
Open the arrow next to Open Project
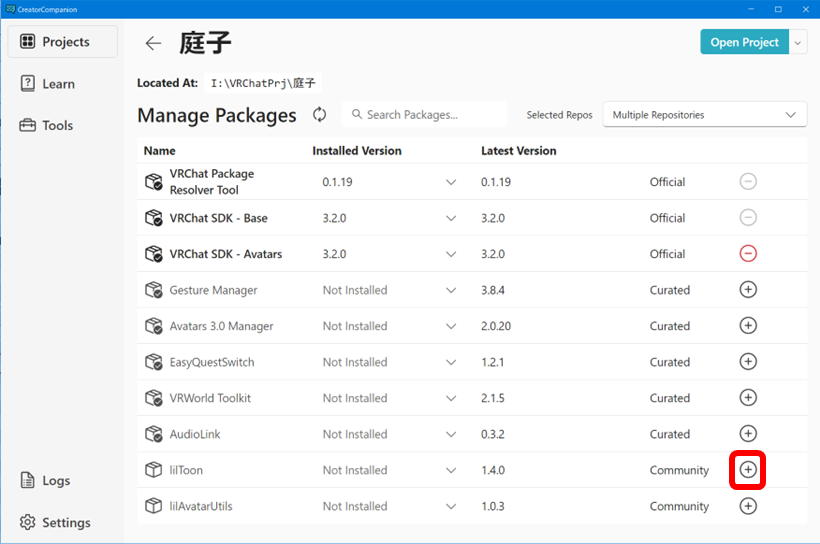pos(798,42)
